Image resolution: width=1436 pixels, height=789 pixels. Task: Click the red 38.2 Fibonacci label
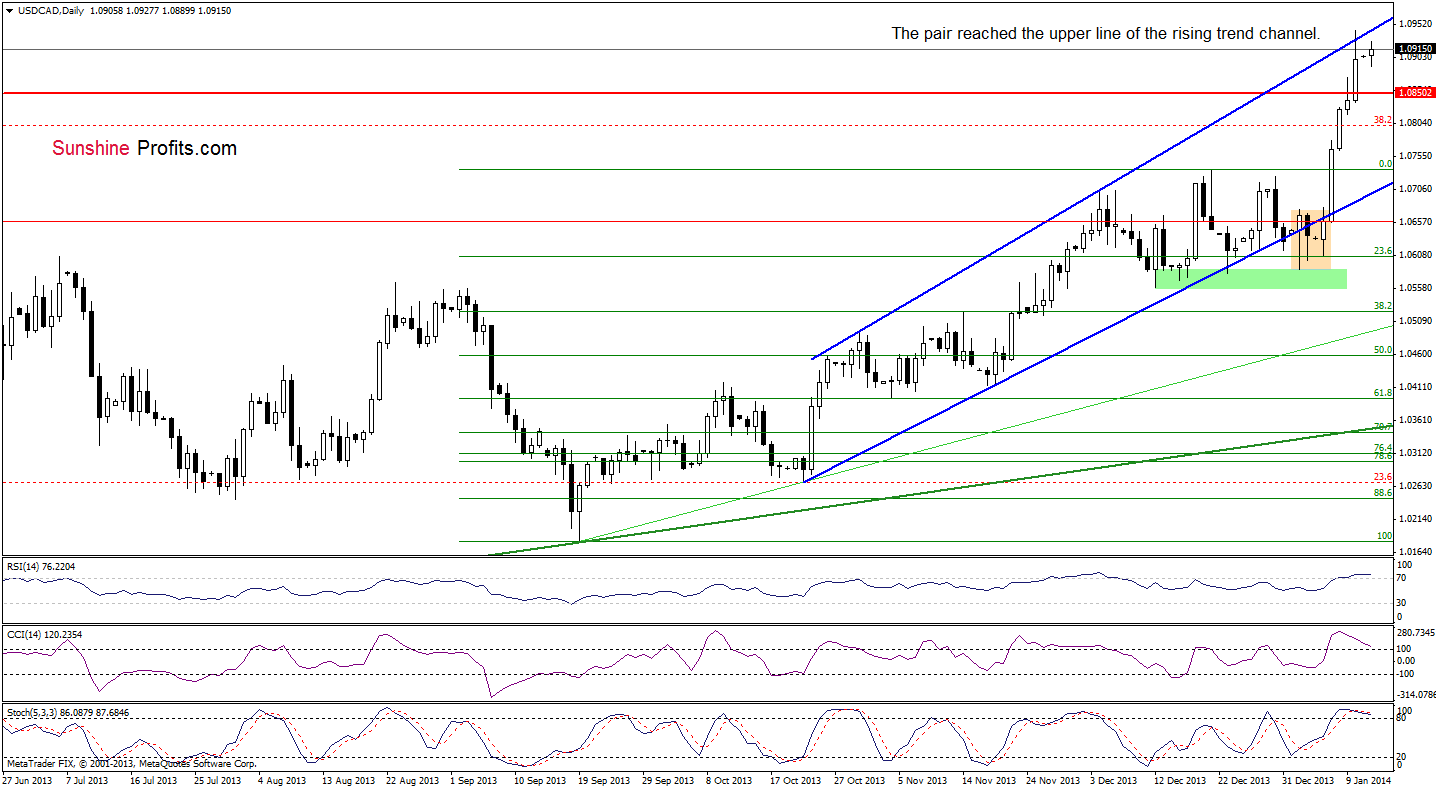pos(1383,119)
